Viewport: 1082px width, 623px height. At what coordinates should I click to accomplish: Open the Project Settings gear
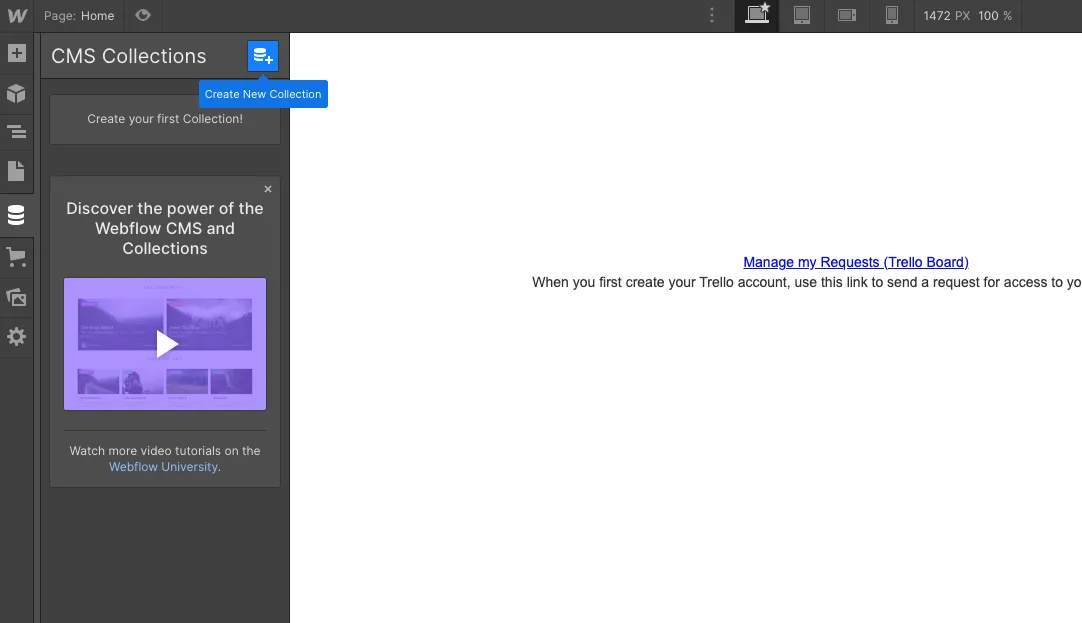coord(17,337)
